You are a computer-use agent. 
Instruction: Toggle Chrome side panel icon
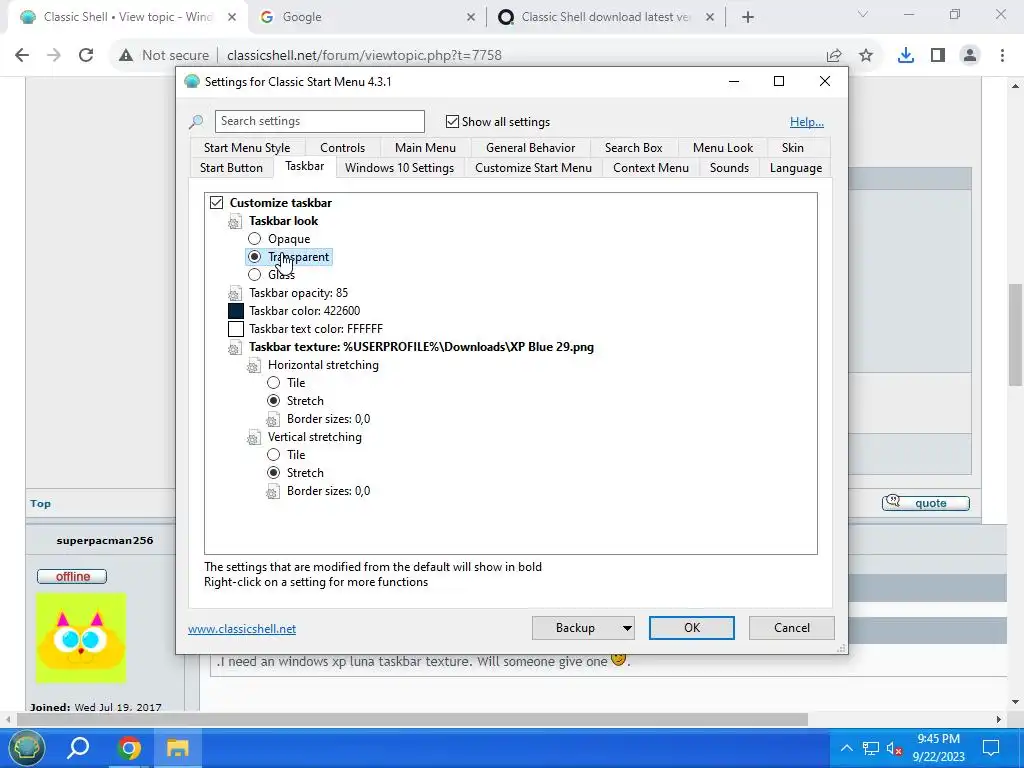click(938, 56)
